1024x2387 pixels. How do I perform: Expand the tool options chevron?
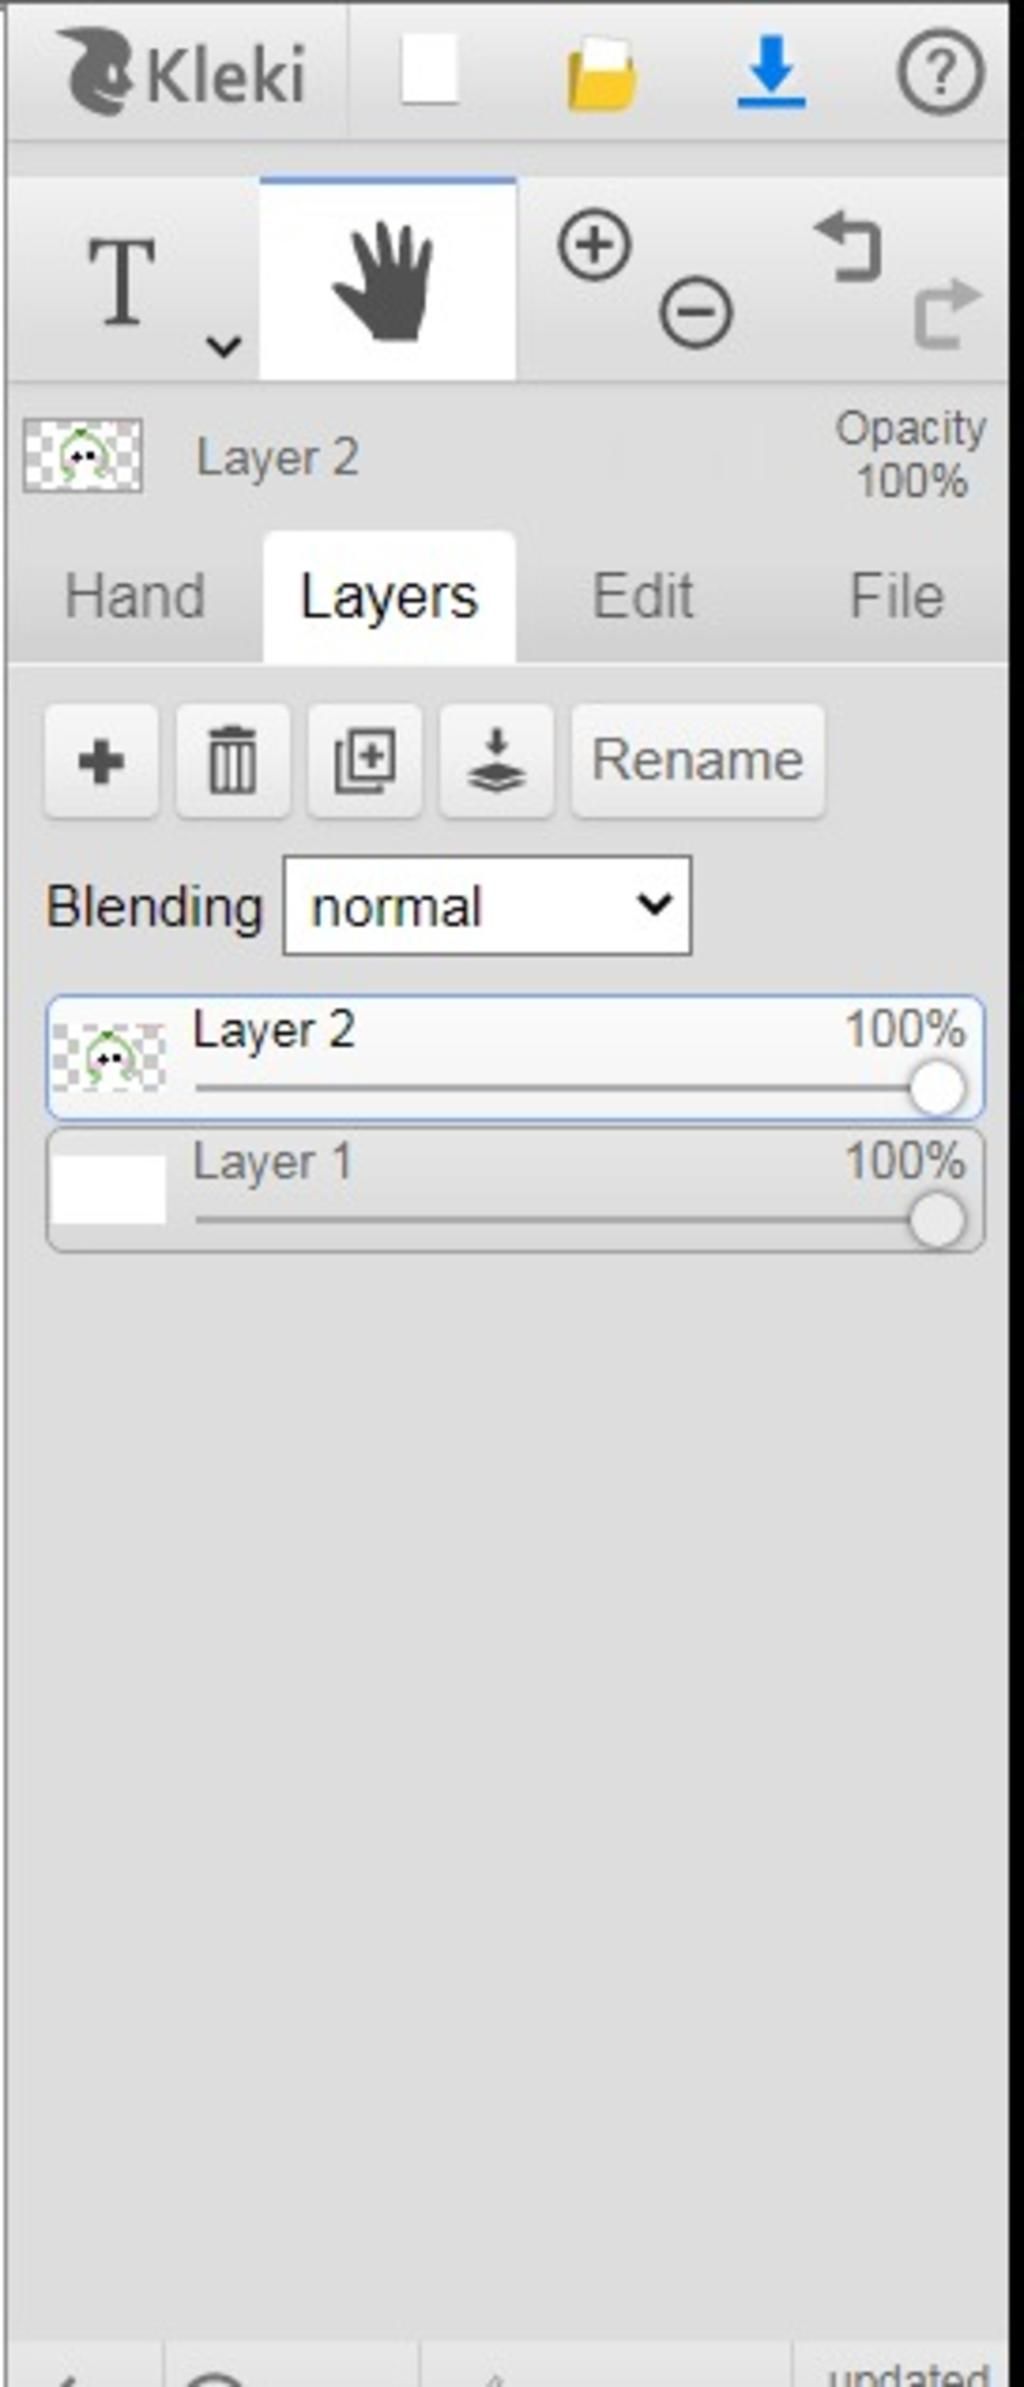[x=223, y=346]
